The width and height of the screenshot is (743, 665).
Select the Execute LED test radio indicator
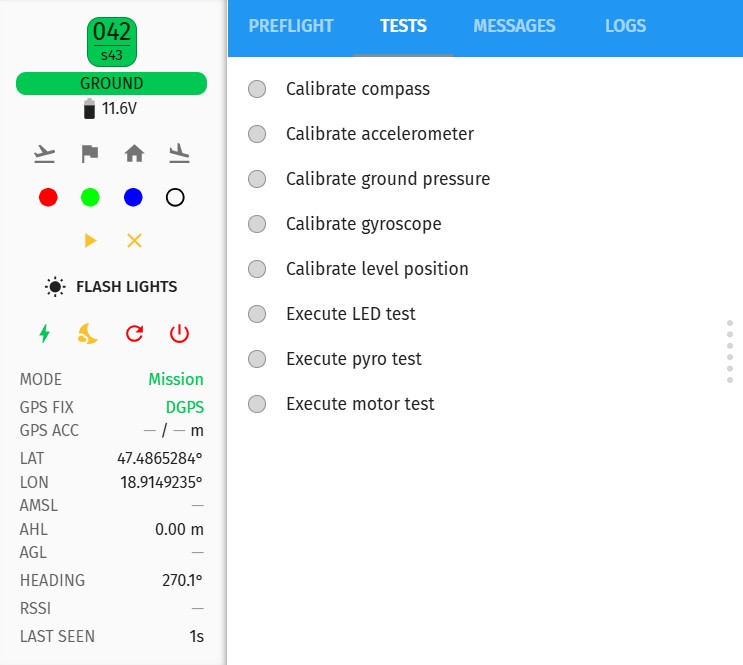point(257,314)
